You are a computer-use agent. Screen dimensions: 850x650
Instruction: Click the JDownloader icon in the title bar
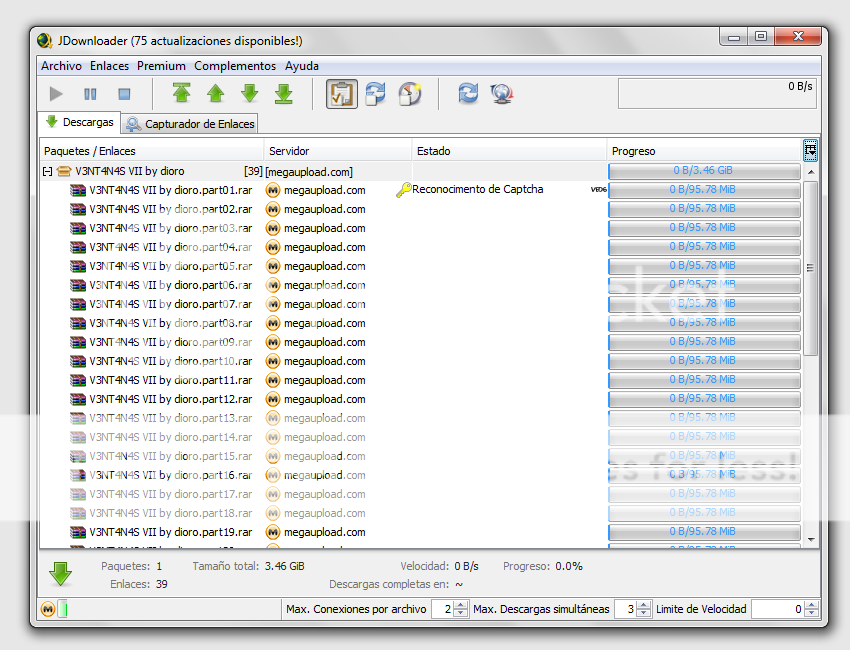click(x=44, y=41)
